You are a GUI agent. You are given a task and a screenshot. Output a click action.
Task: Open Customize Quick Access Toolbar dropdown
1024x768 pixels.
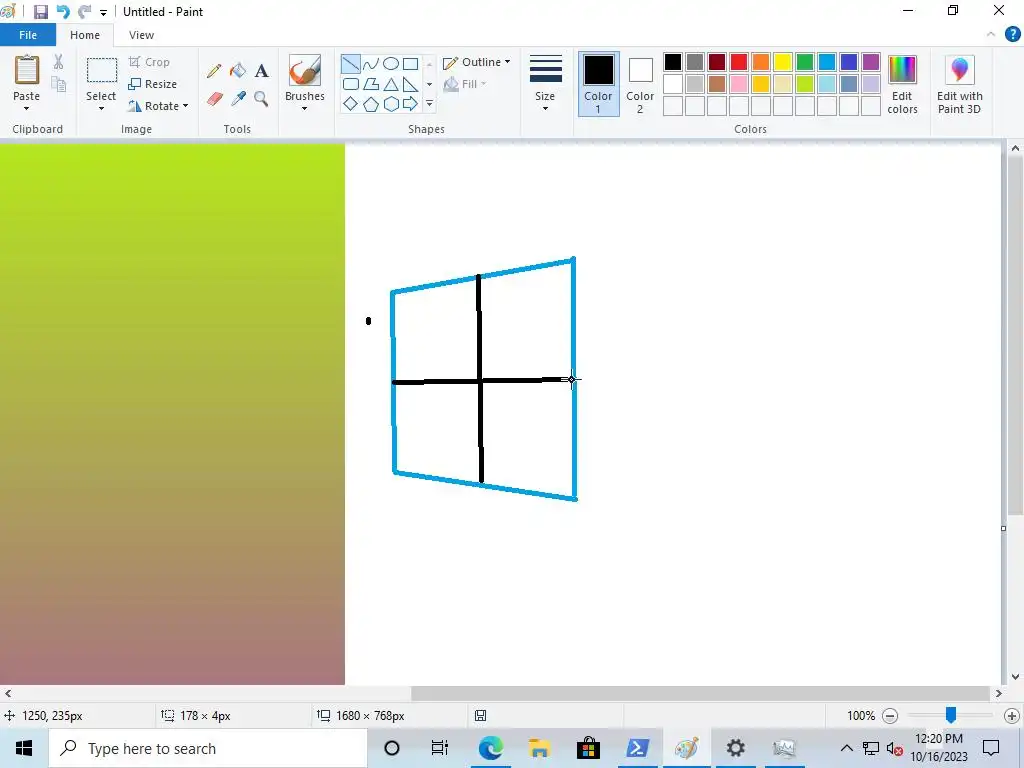pyautogui.click(x=103, y=12)
